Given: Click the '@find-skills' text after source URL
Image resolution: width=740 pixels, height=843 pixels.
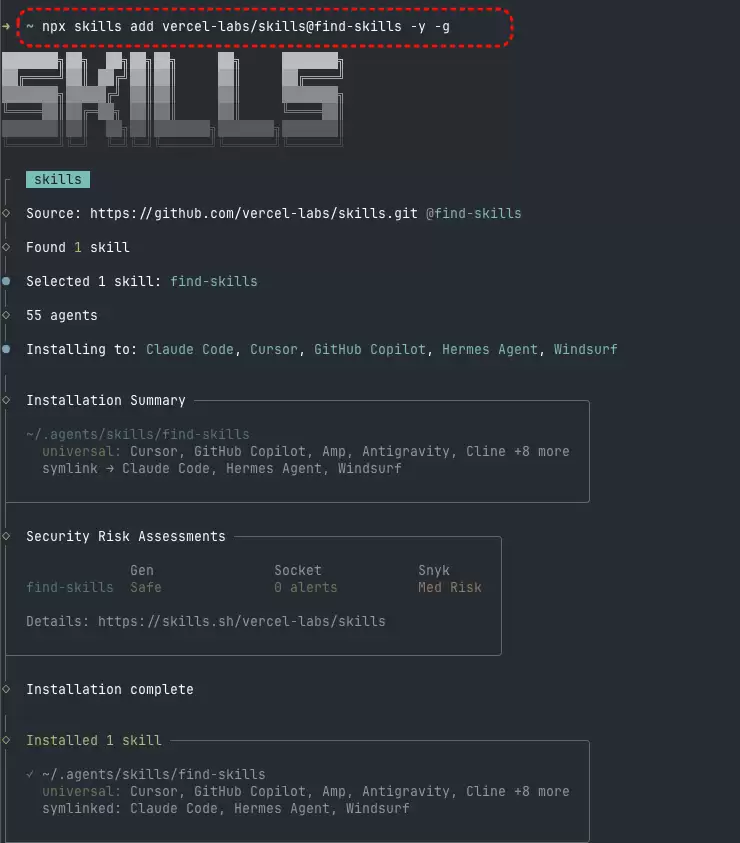Looking at the screenshot, I should click(473, 213).
